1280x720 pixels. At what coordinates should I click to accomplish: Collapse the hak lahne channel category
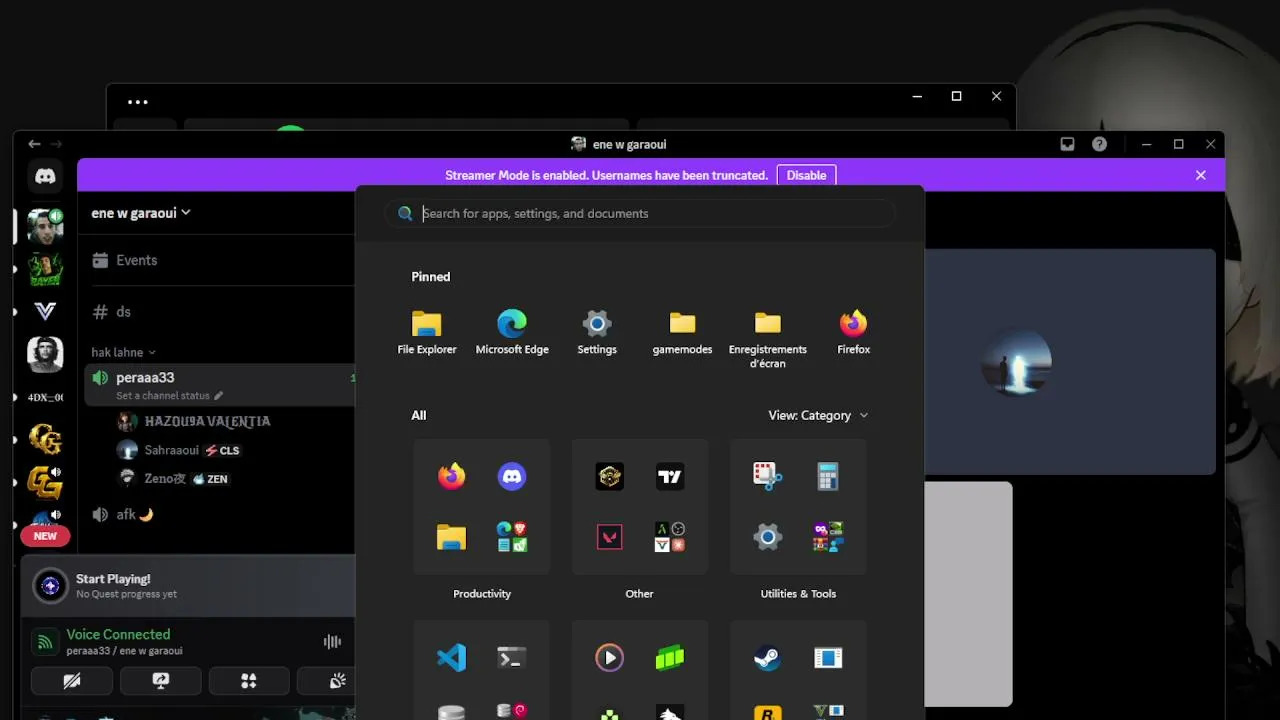pos(123,352)
